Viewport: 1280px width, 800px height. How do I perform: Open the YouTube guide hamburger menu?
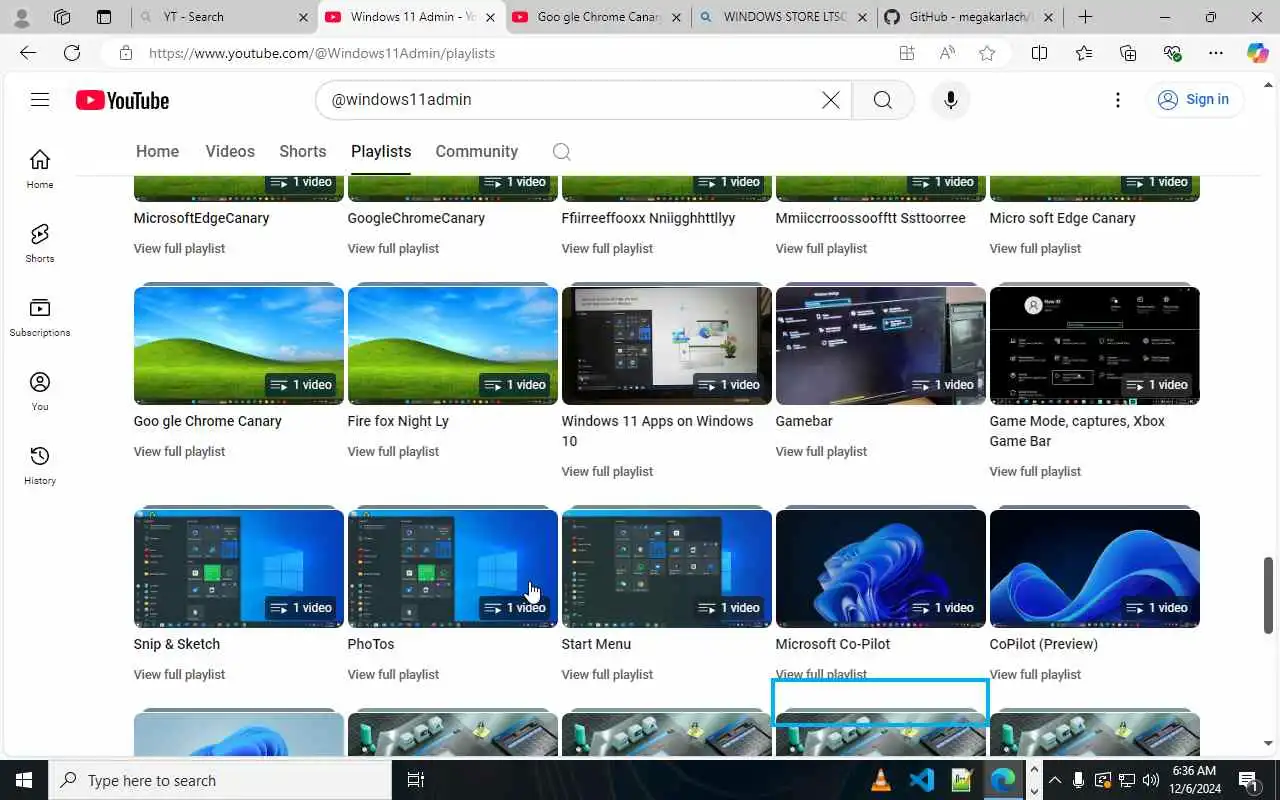click(40, 99)
